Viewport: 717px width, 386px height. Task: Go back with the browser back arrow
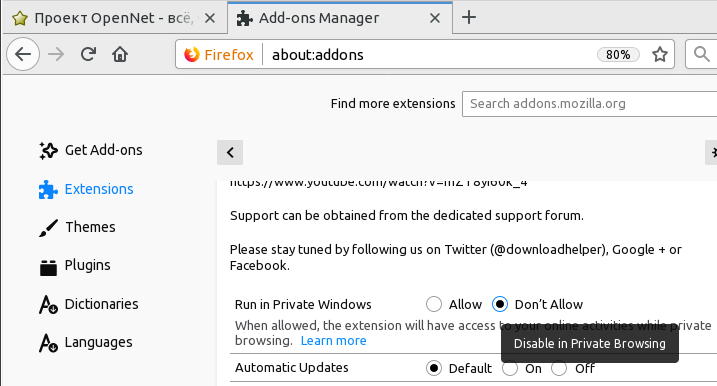point(23,54)
